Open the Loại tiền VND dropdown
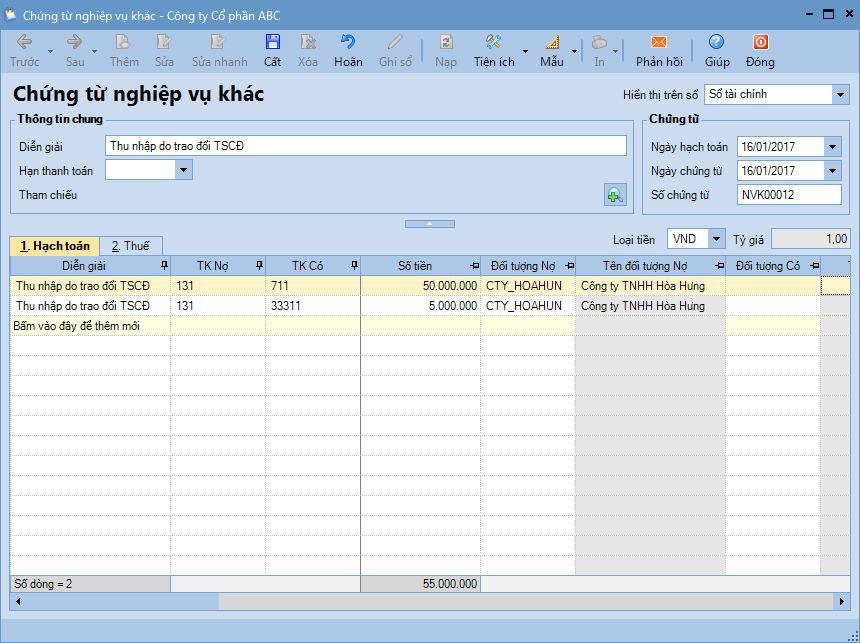 click(x=716, y=239)
